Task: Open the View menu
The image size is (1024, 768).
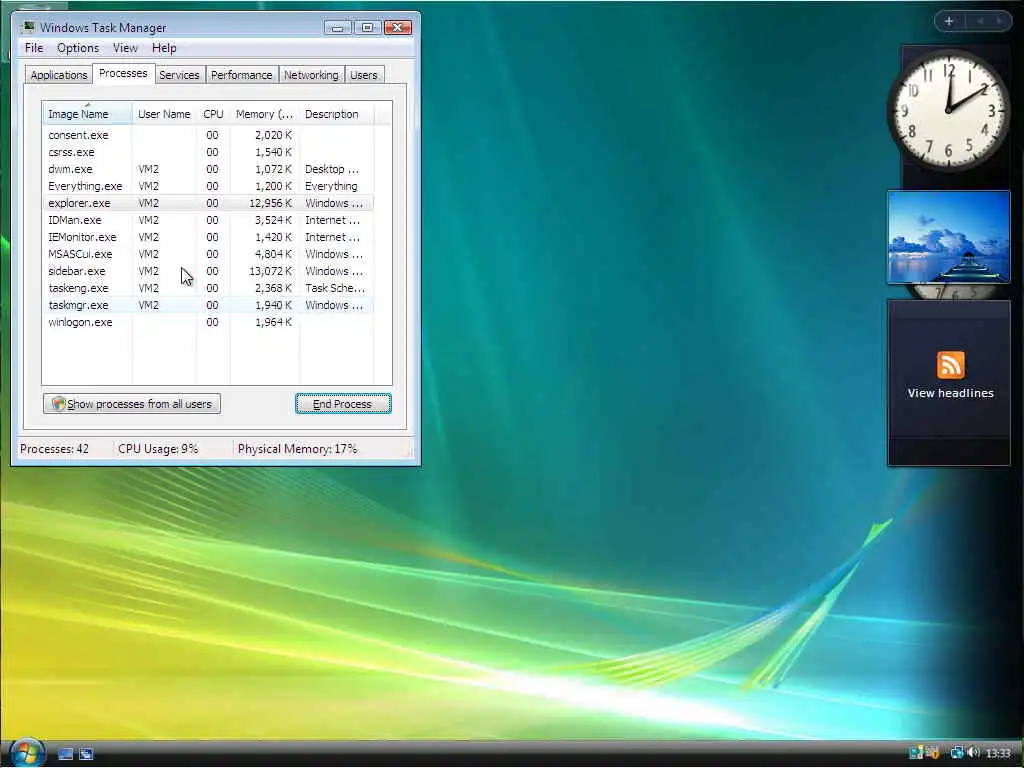Action: point(125,48)
